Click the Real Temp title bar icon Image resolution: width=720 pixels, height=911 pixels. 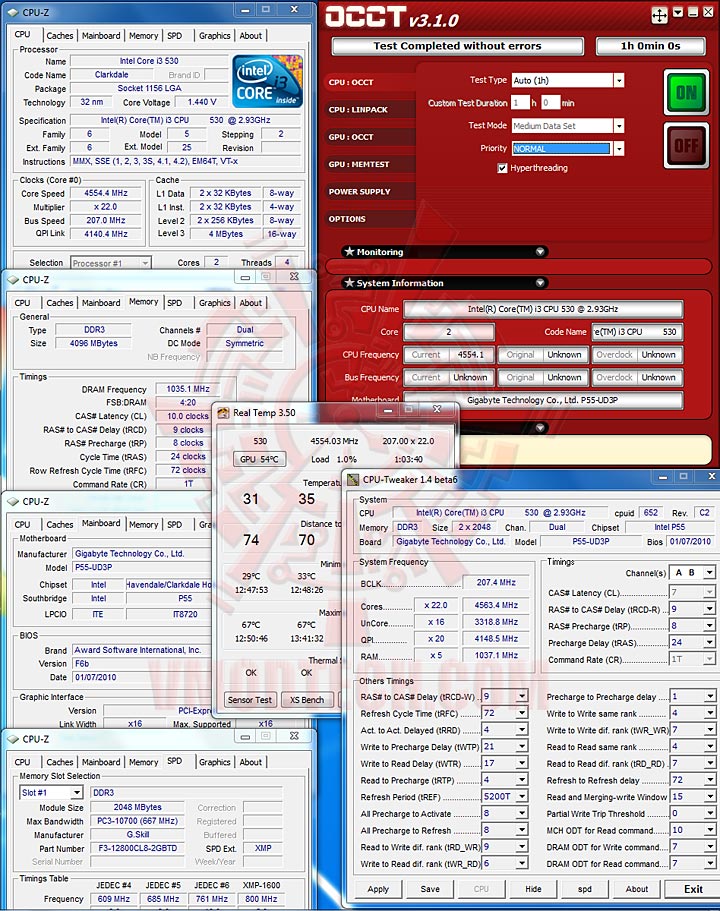click(223, 413)
